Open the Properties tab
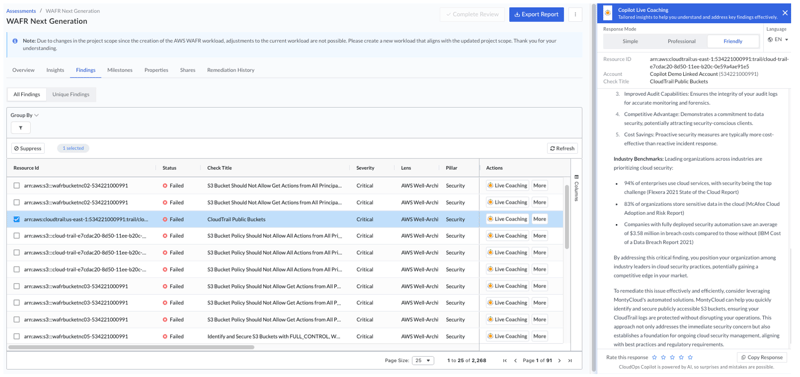Viewport: 800px width, 377px height. point(156,70)
